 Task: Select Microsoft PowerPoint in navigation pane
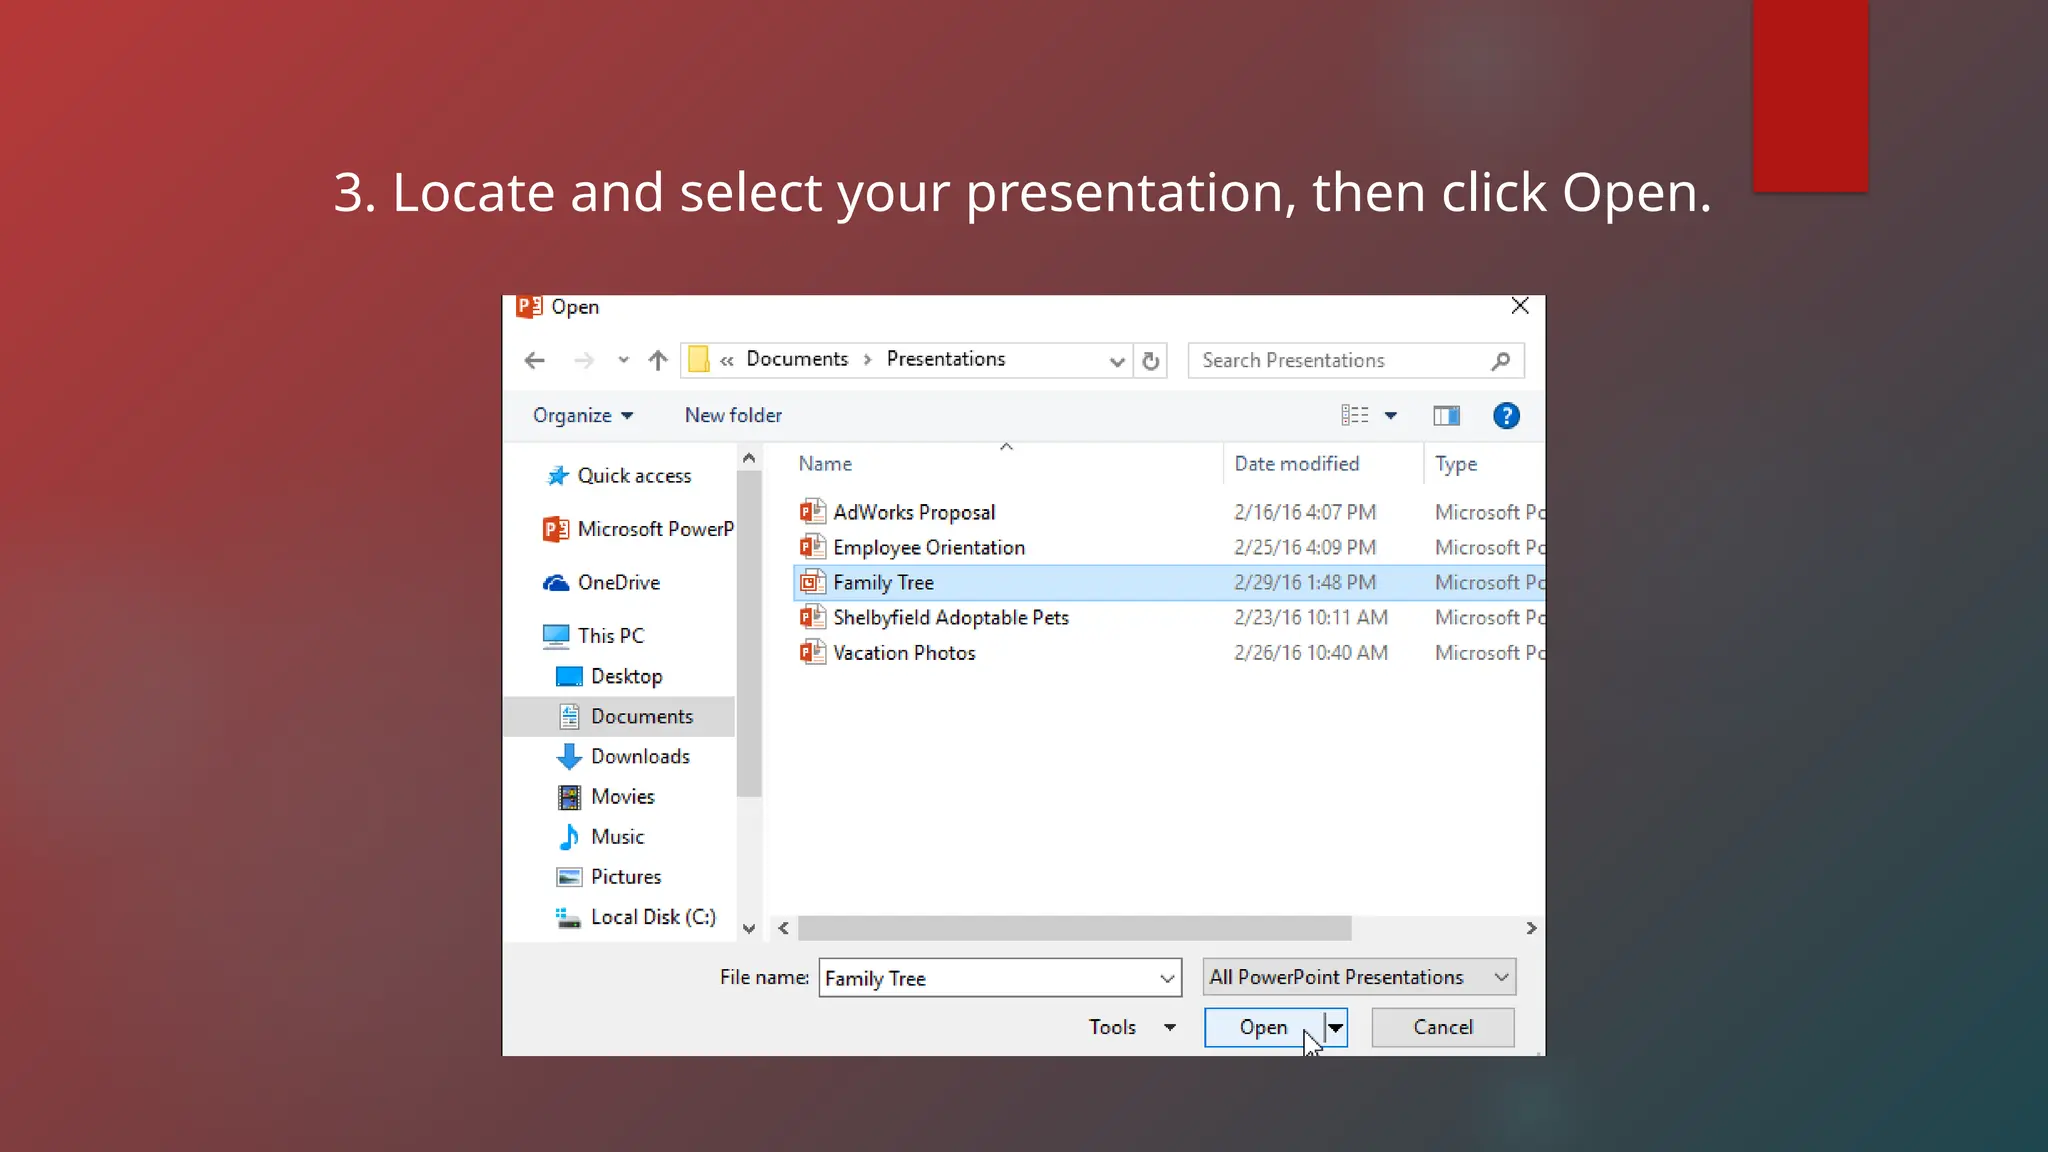coord(638,529)
